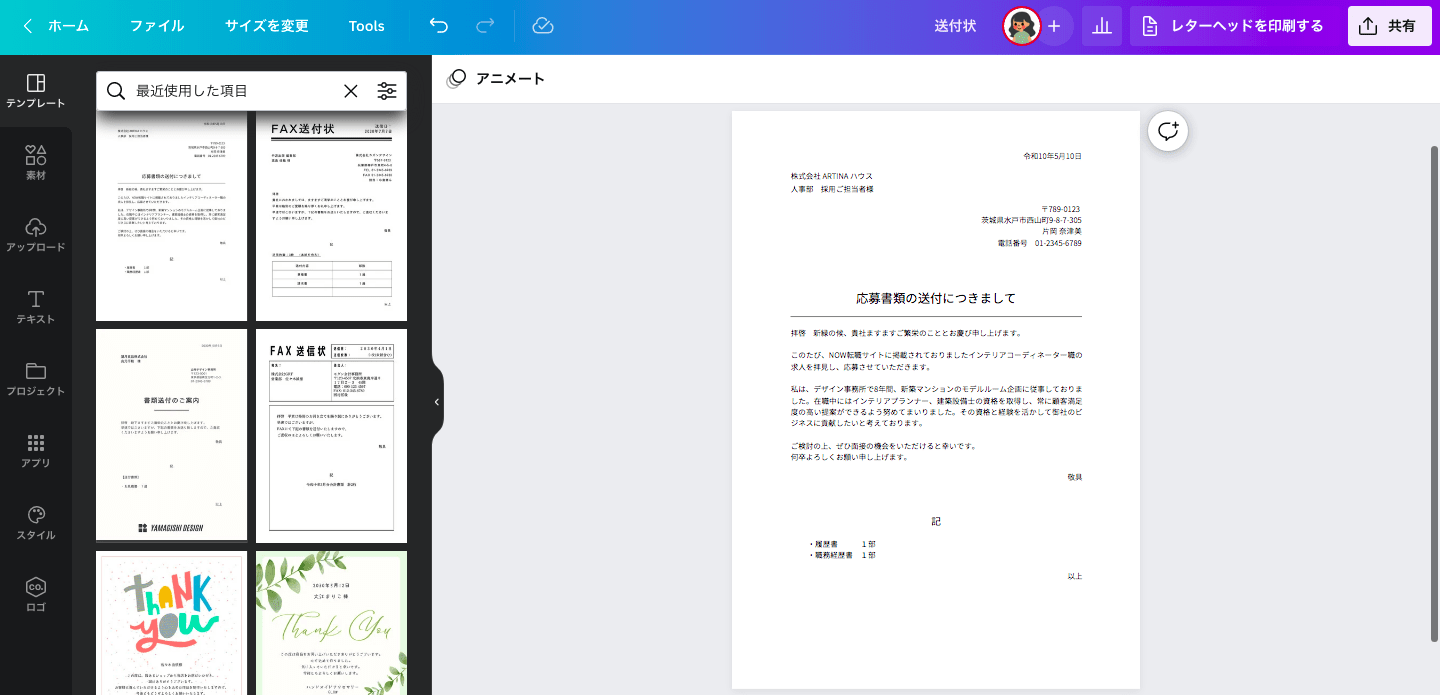Image resolution: width=1440 pixels, height=695 pixels.
Task: Open the 素材 elements panel
Action: pos(36,162)
